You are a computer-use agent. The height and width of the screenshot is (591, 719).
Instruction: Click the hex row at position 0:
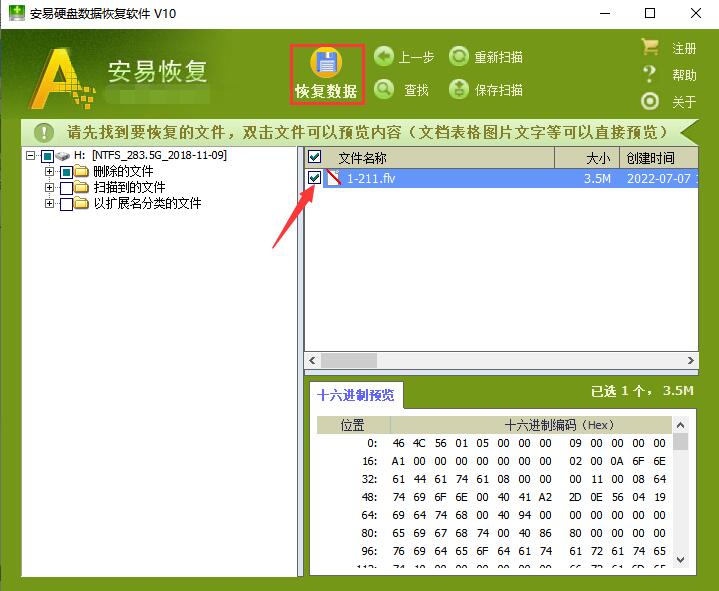tap(494, 443)
